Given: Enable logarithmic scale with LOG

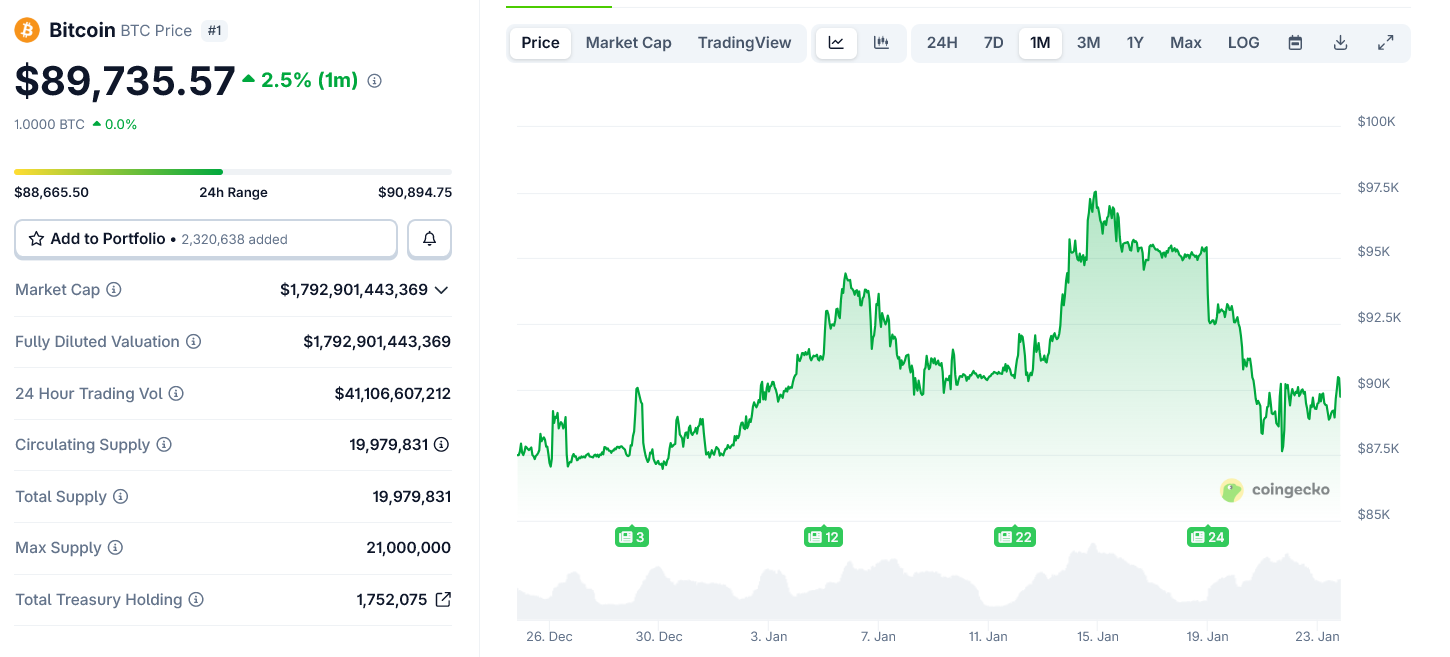Looking at the screenshot, I should [1243, 42].
